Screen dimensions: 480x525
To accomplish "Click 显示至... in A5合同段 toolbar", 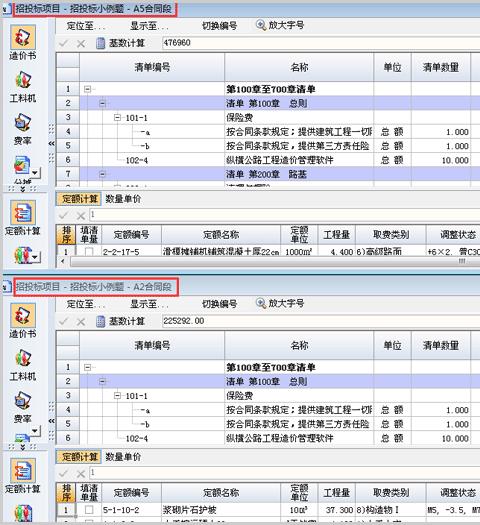I will 149,25.
